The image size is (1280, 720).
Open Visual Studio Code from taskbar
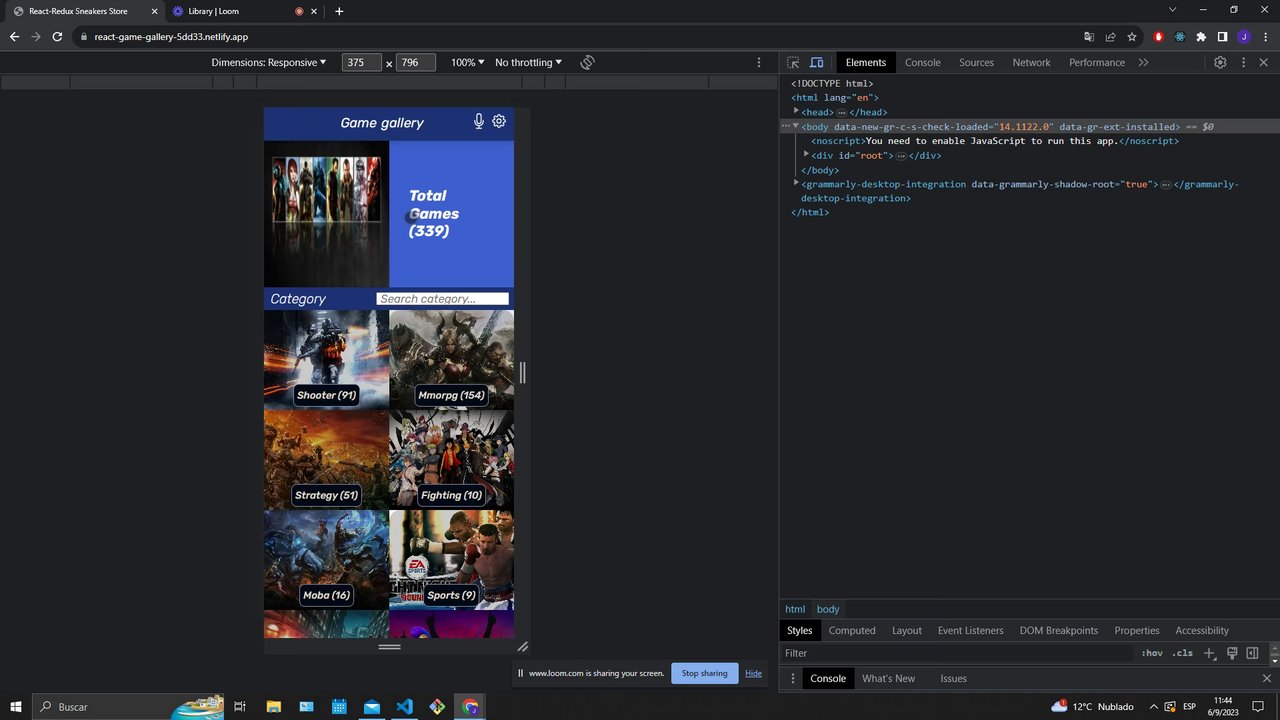pos(404,706)
